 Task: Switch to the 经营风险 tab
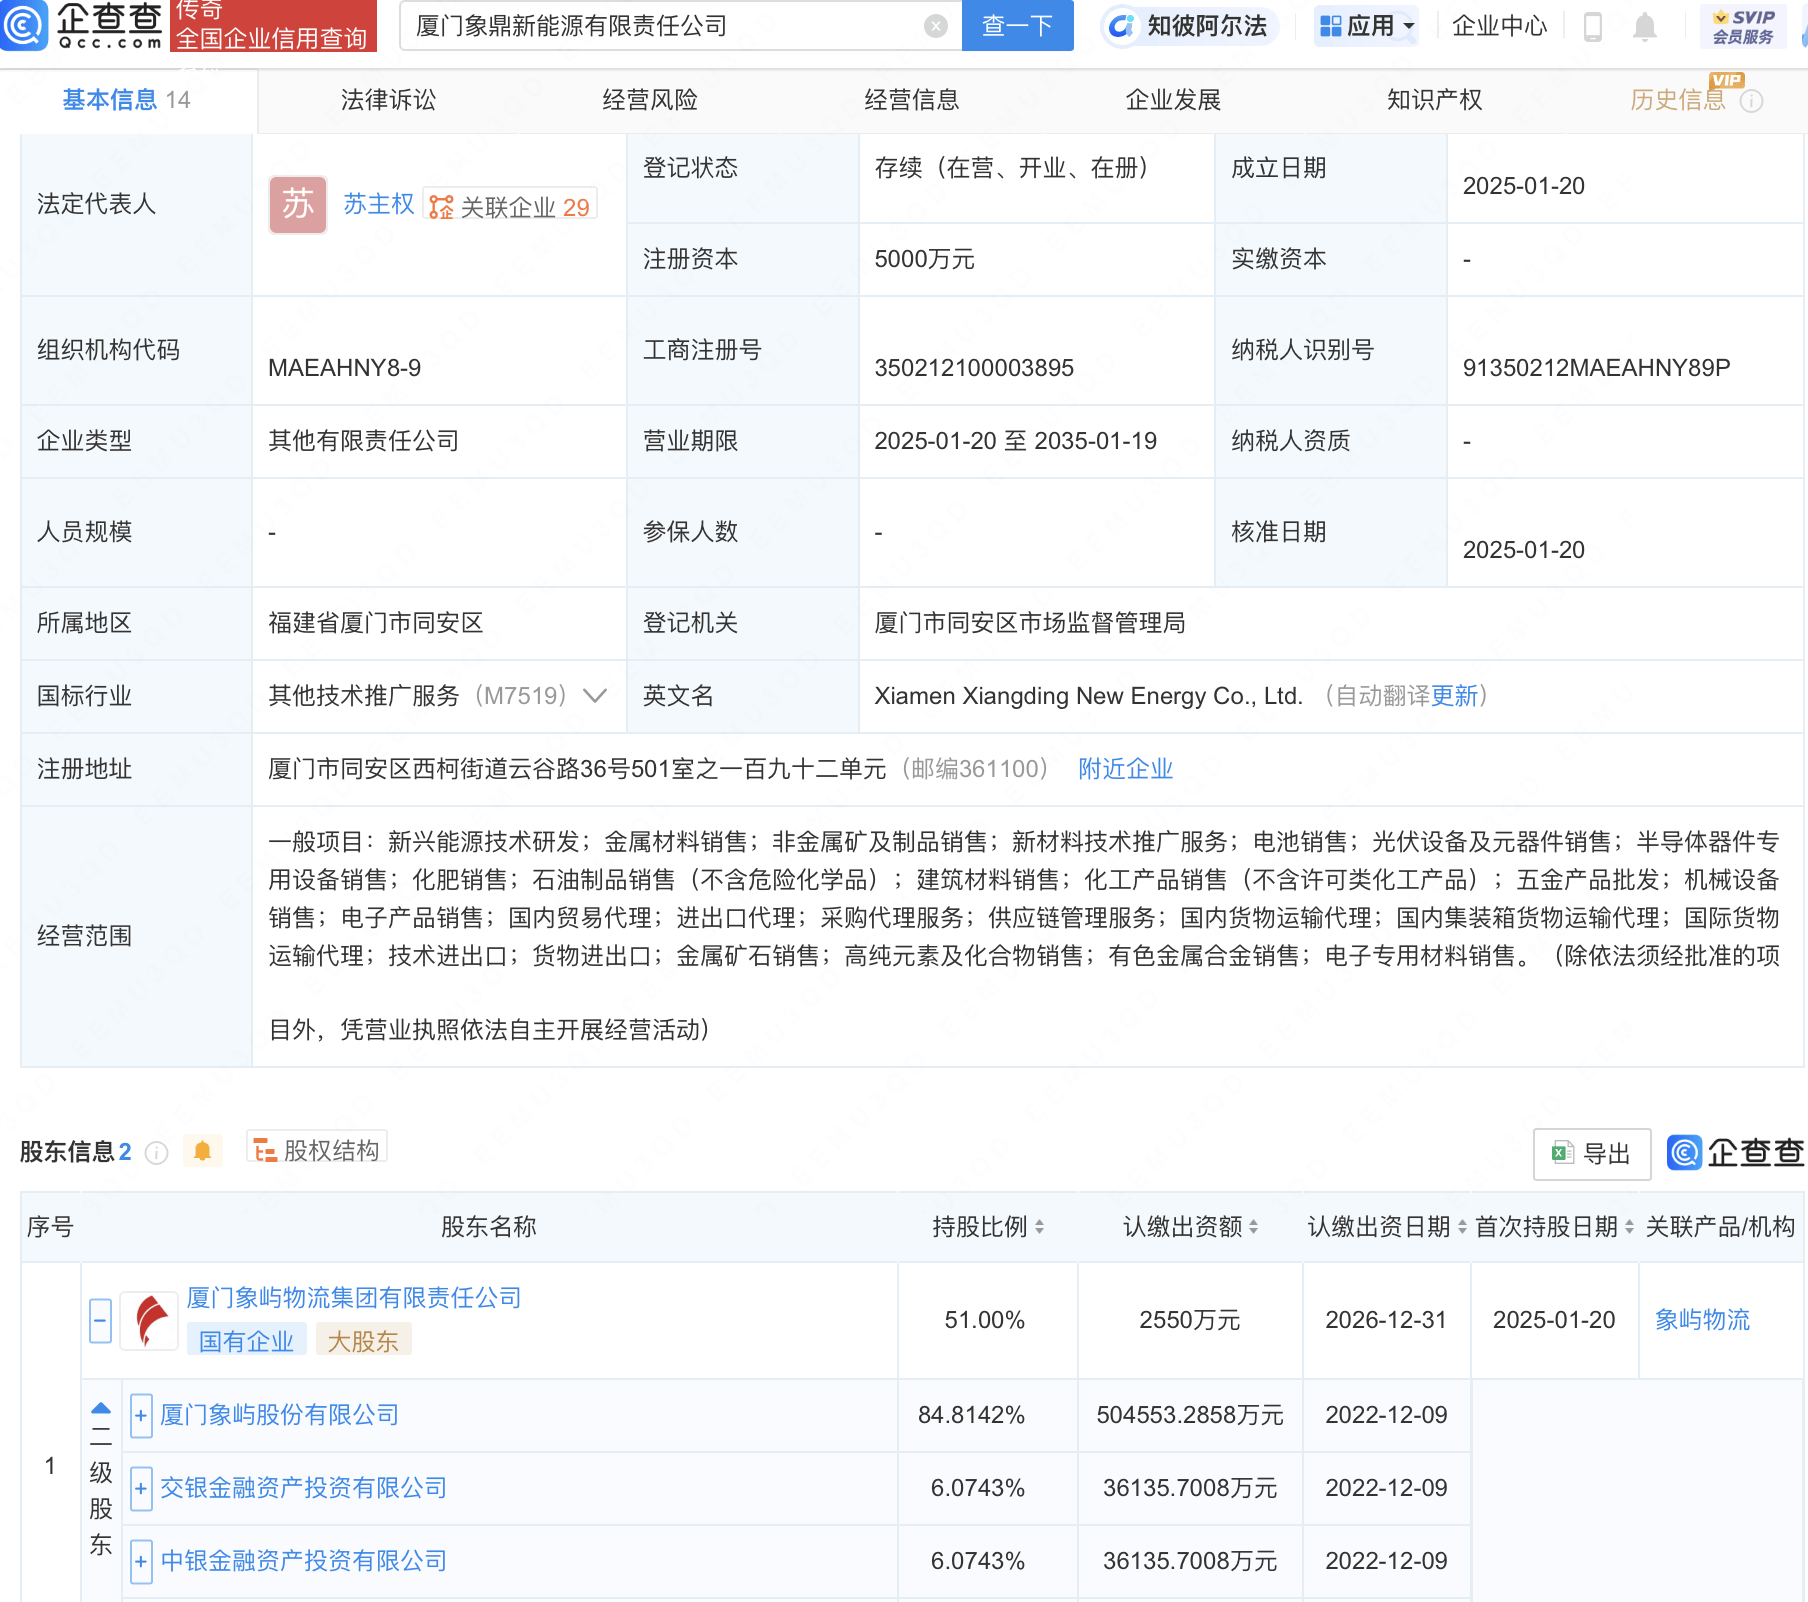pyautogui.click(x=650, y=100)
